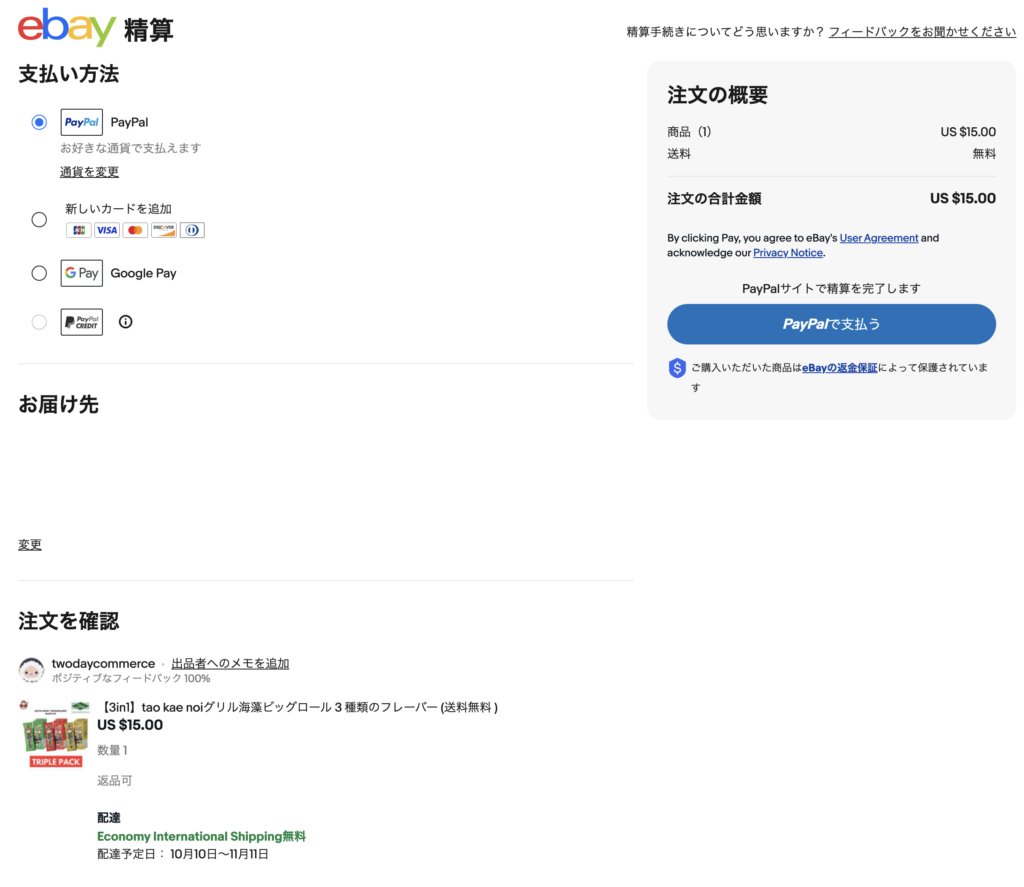The height and width of the screenshot is (887, 1024).
Task: Select the PayPal payment radio button
Action: (39, 122)
